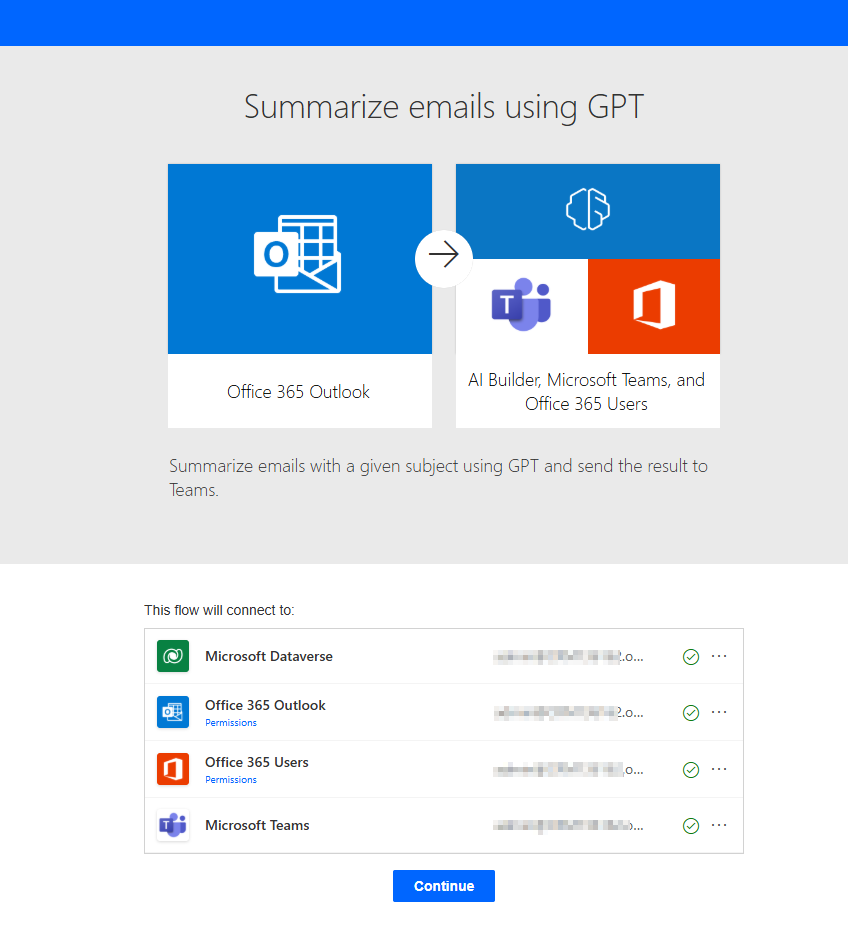Click the green checkmark for Office 365 Outlook
The height and width of the screenshot is (939, 848).
(691, 713)
